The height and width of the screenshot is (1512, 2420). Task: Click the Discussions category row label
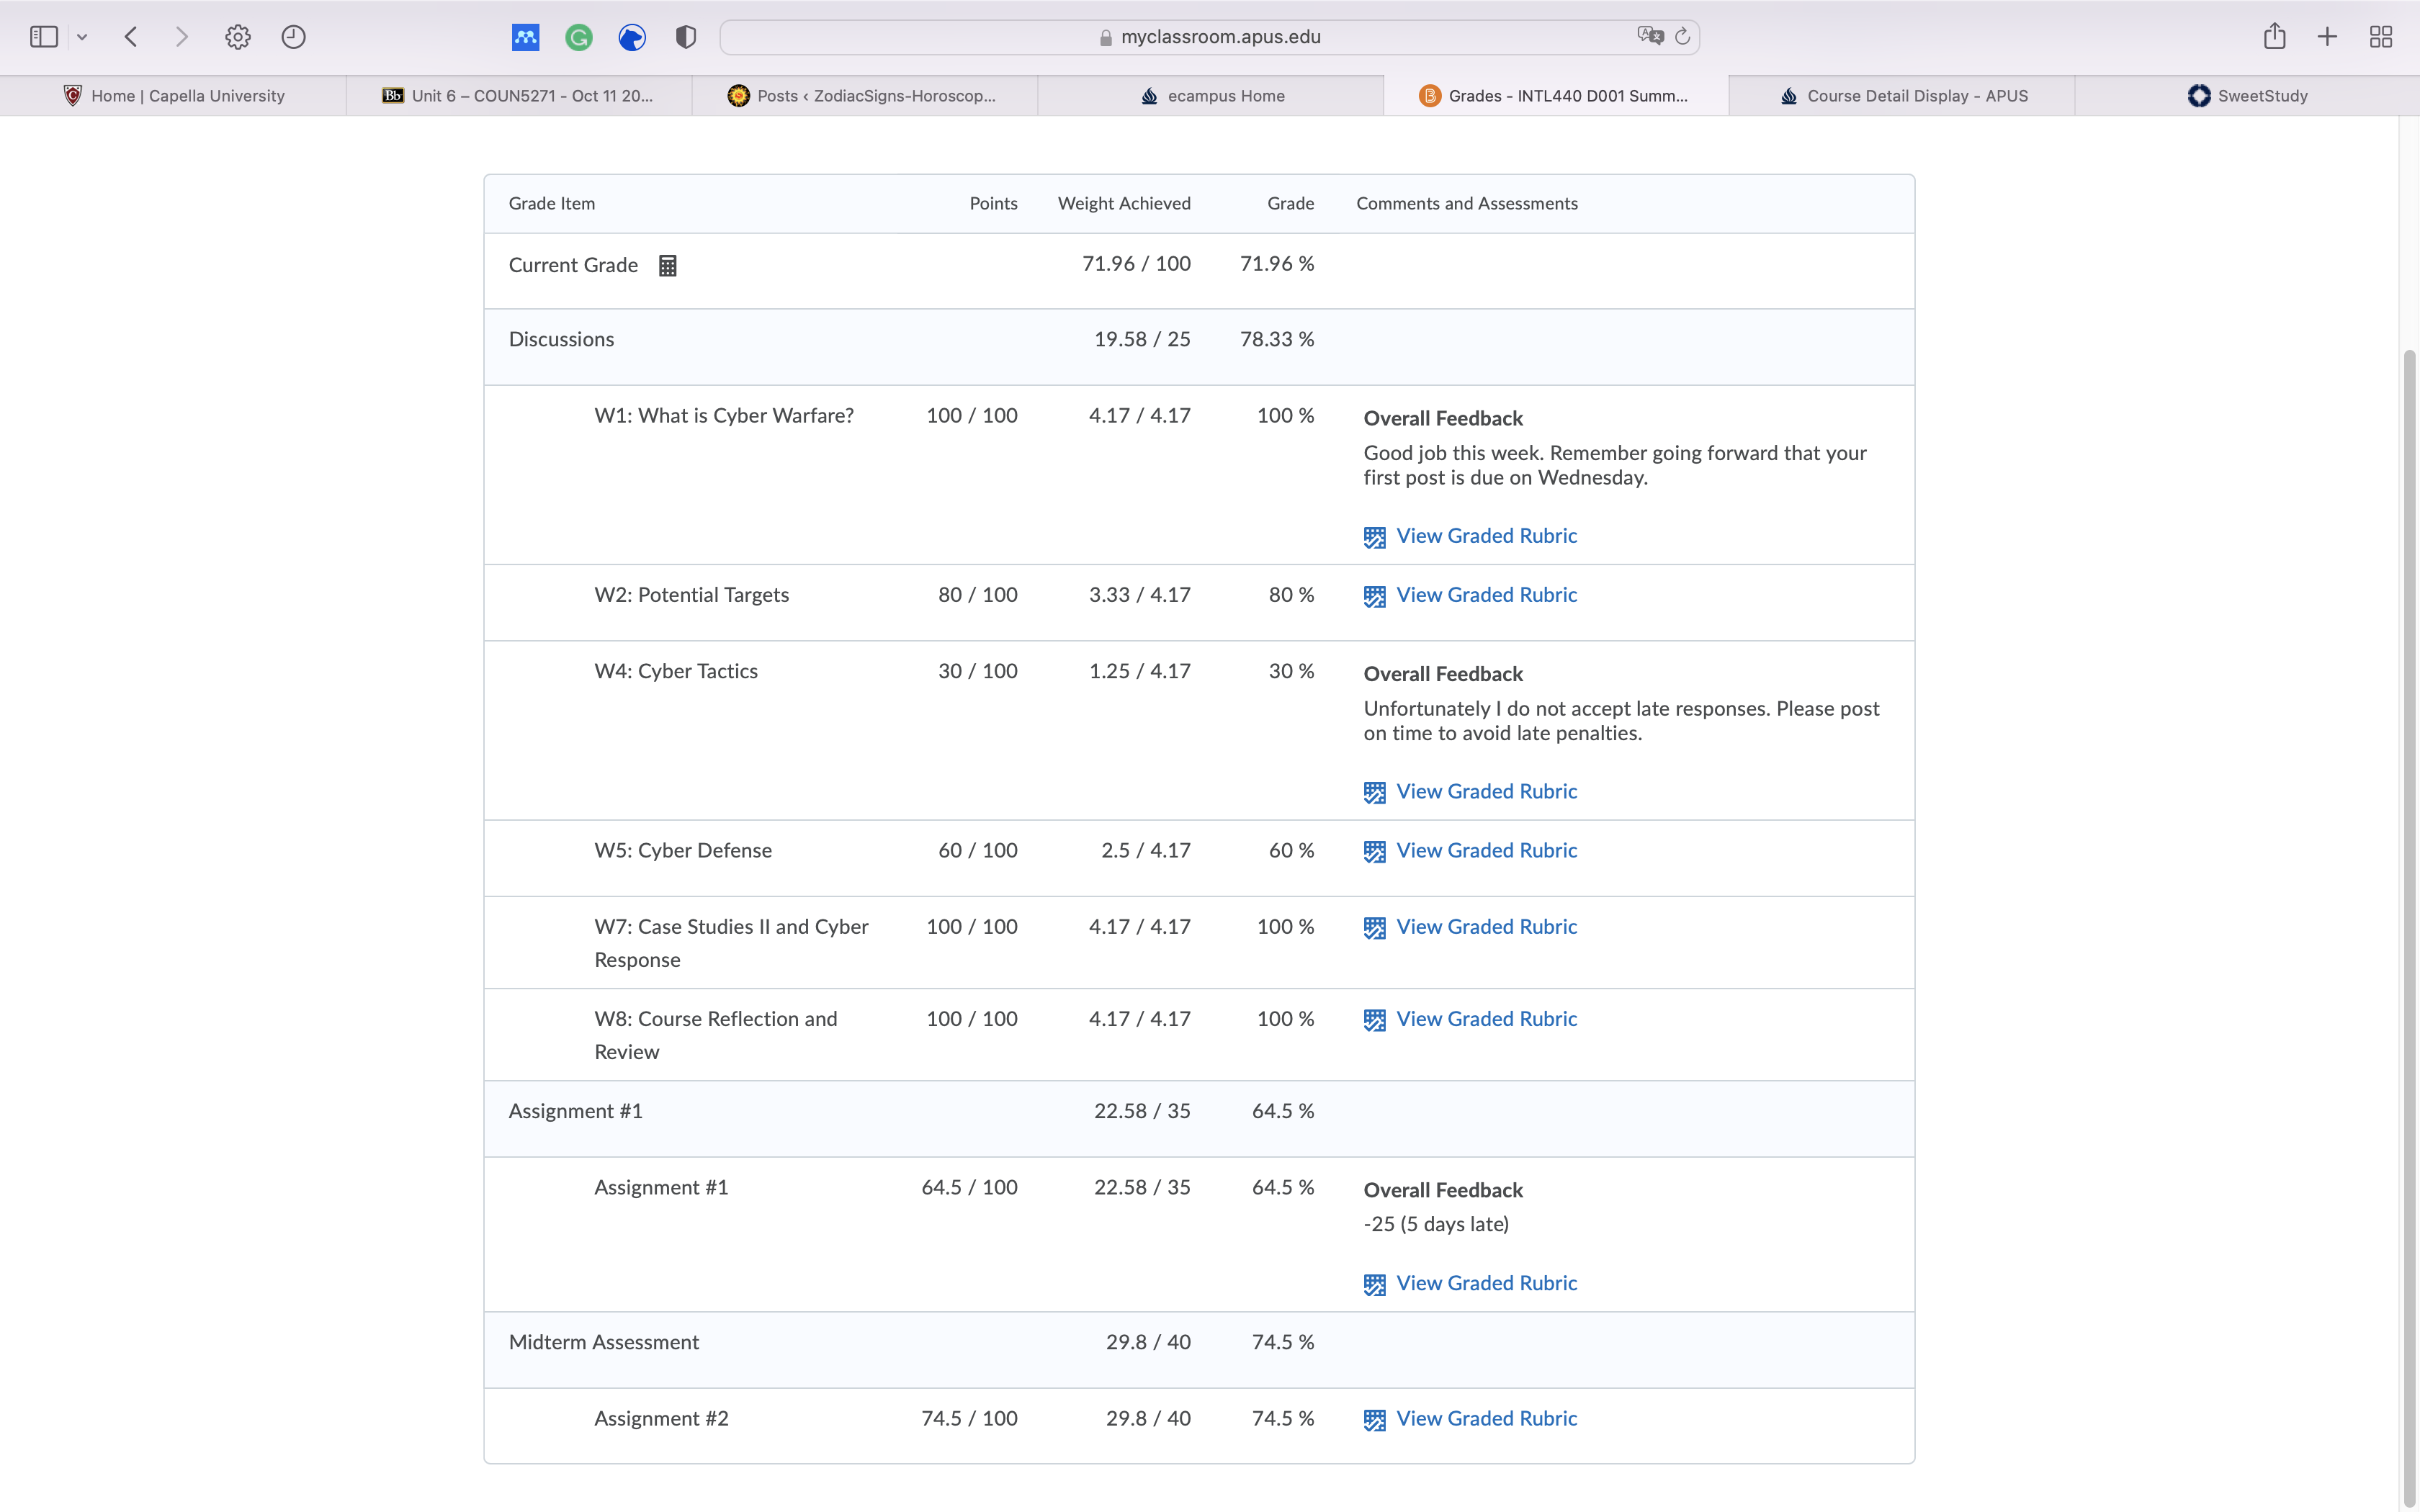561,340
